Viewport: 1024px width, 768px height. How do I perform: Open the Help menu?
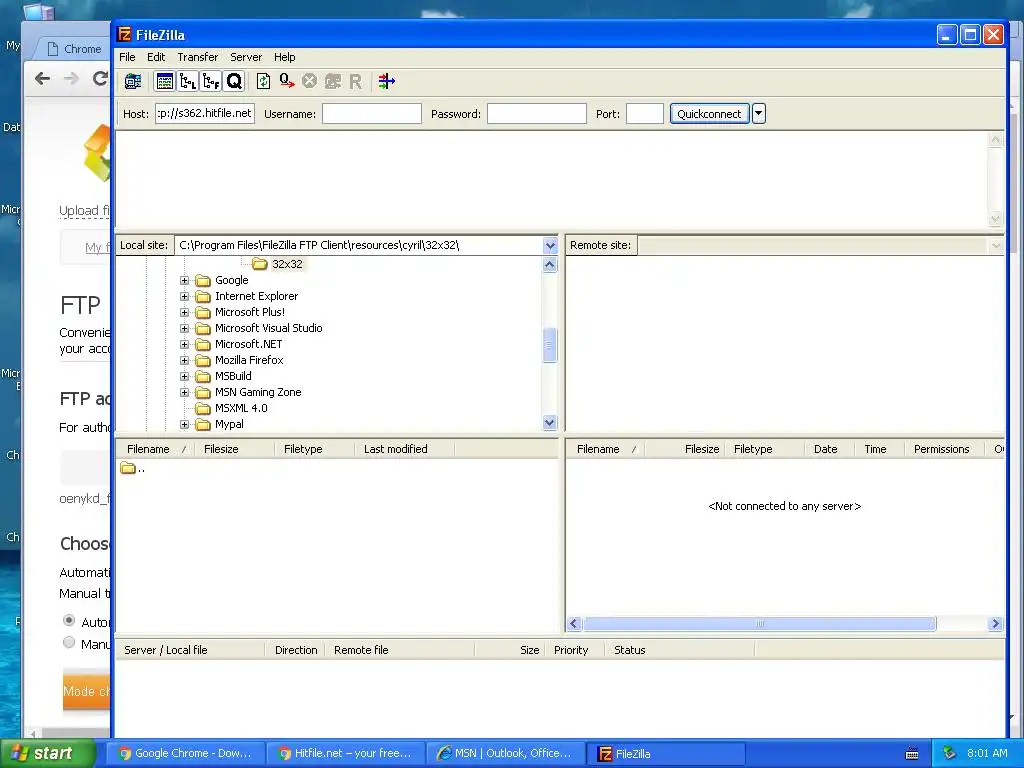284,57
